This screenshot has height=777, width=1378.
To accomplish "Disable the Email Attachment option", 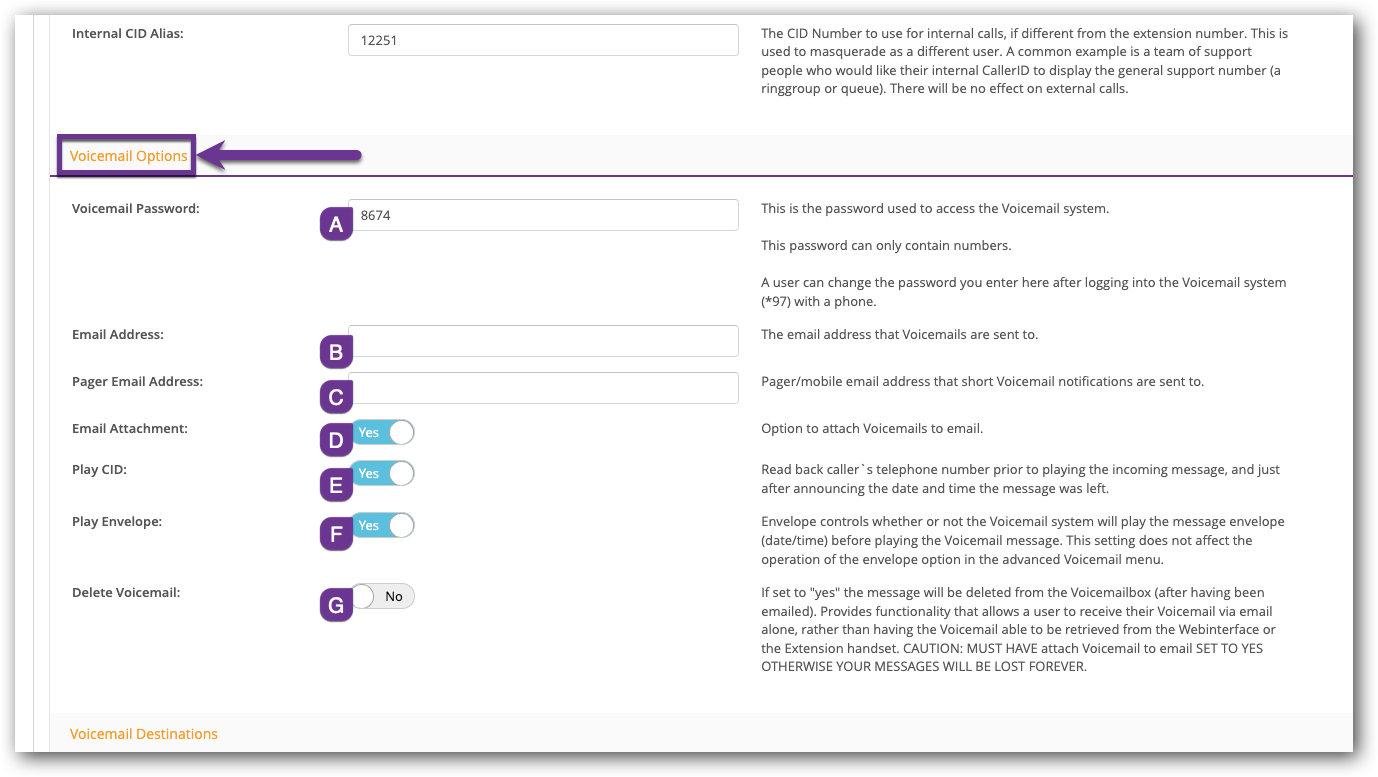I will coord(384,432).
